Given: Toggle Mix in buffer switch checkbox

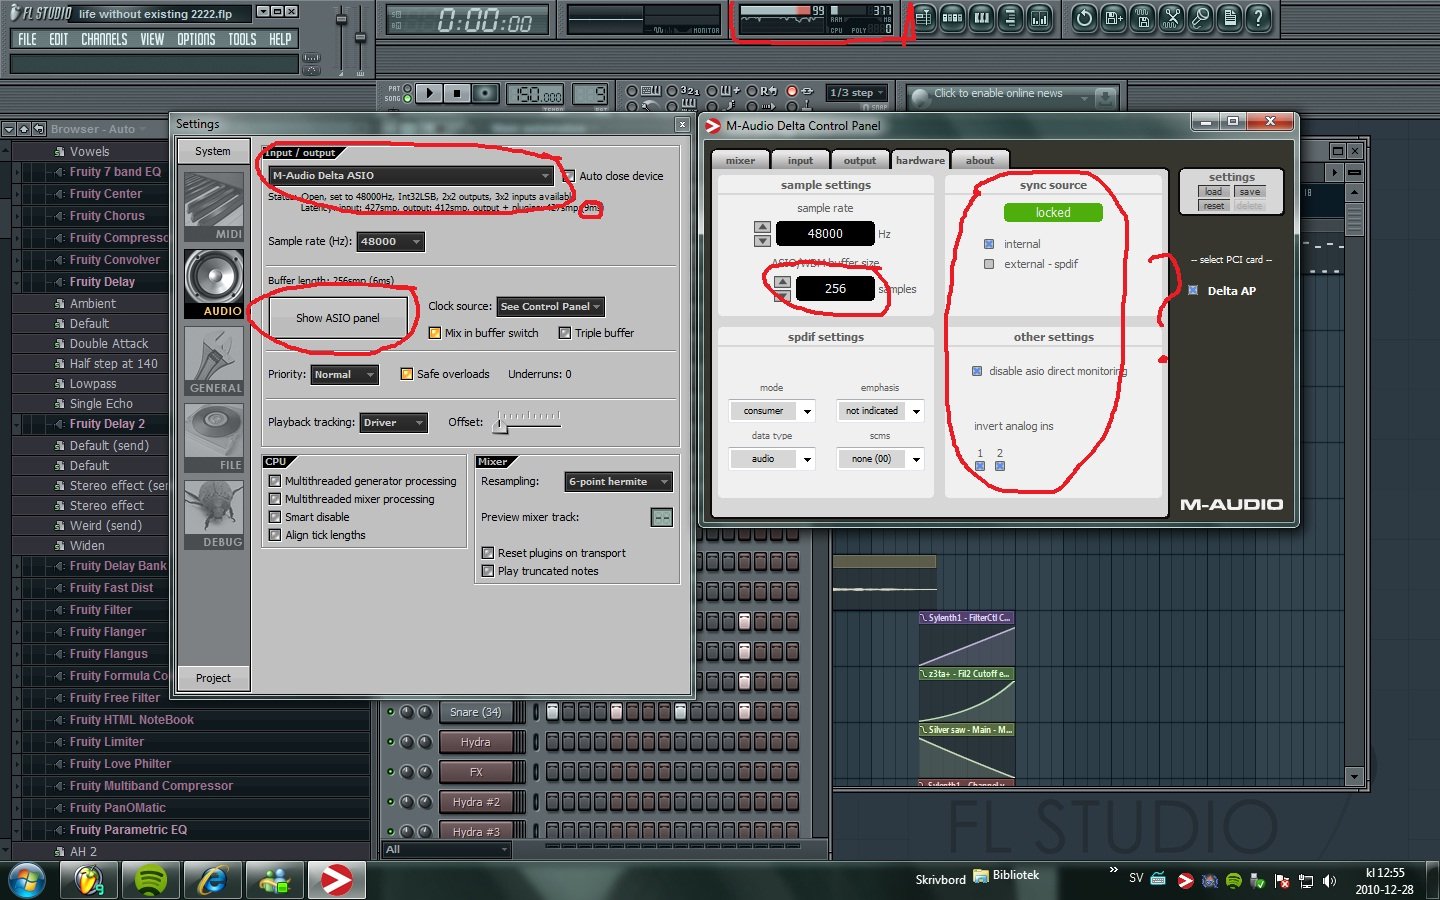Looking at the screenshot, I should click(435, 333).
